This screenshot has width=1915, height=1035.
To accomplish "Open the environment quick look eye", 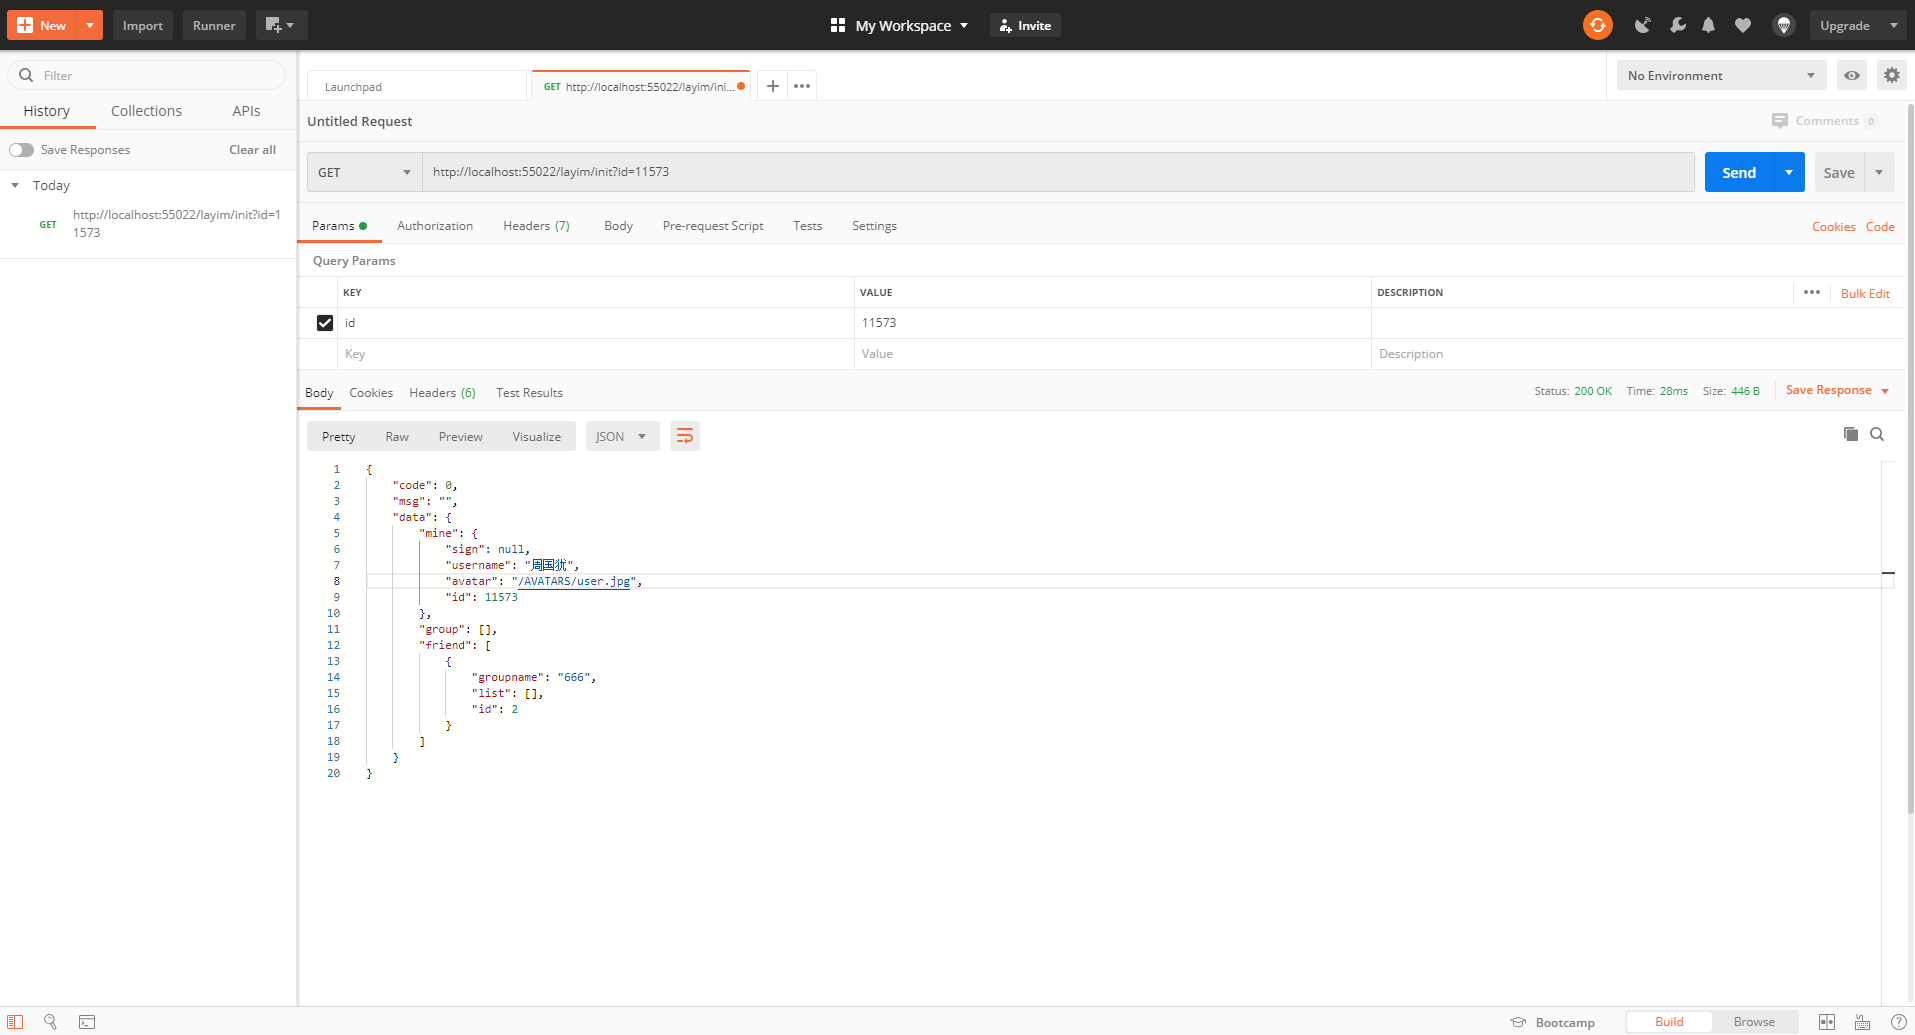I will [x=1852, y=75].
